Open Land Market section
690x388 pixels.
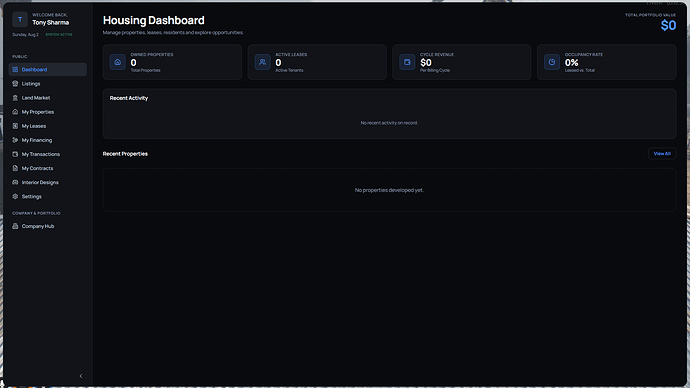48,98
